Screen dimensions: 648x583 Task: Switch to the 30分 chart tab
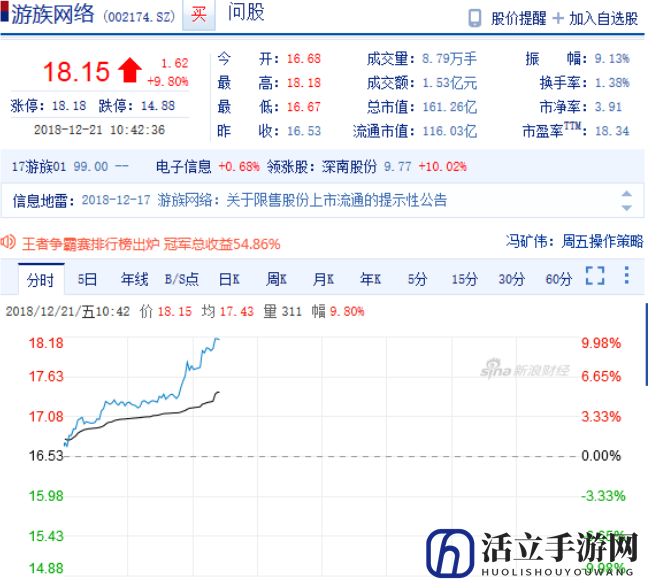(x=512, y=280)
